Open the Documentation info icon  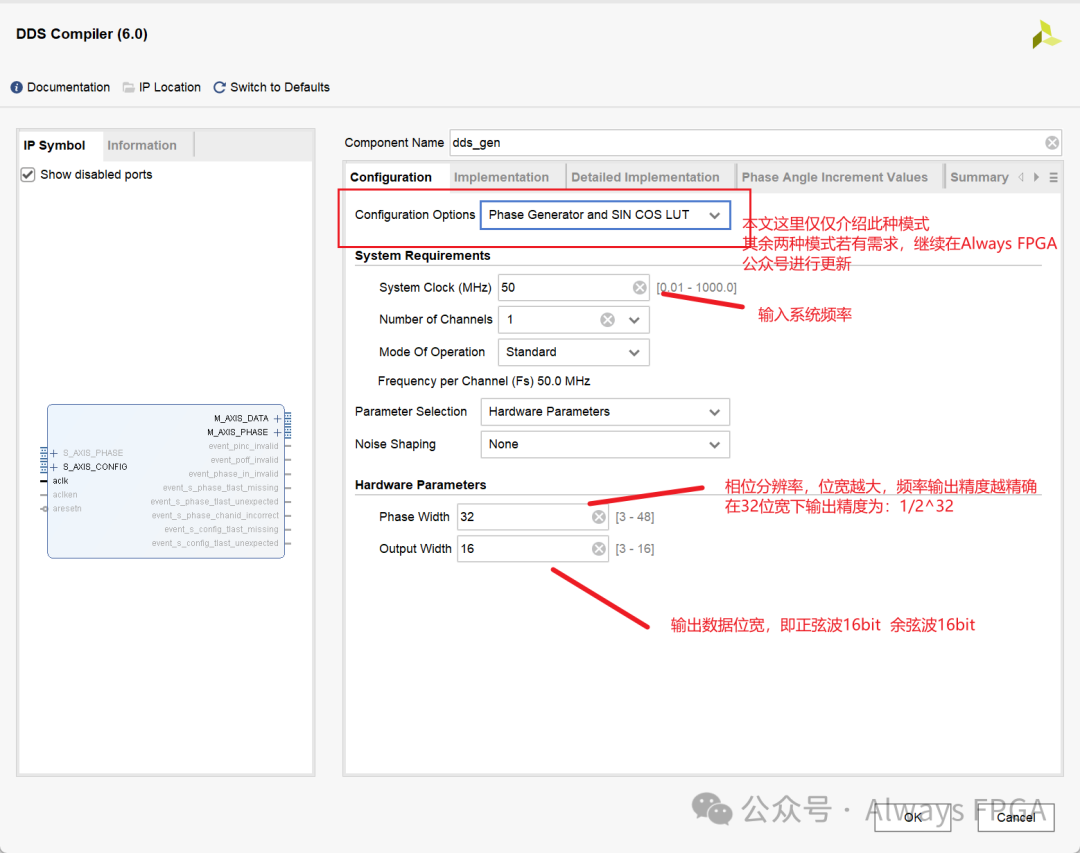tap(17, 88)
